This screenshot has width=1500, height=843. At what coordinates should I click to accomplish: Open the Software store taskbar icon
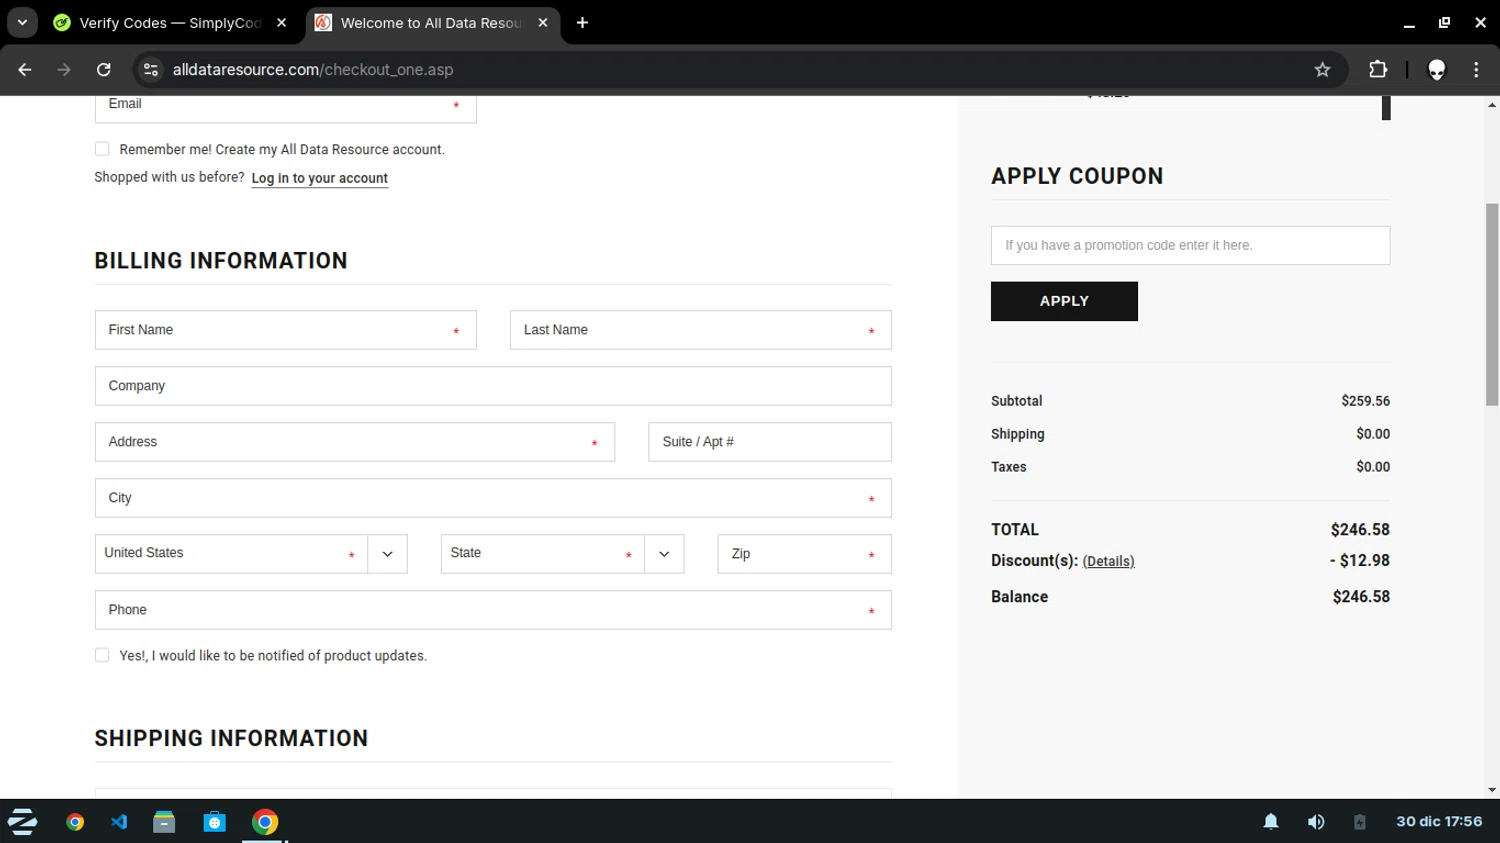(x=214, y=822)
